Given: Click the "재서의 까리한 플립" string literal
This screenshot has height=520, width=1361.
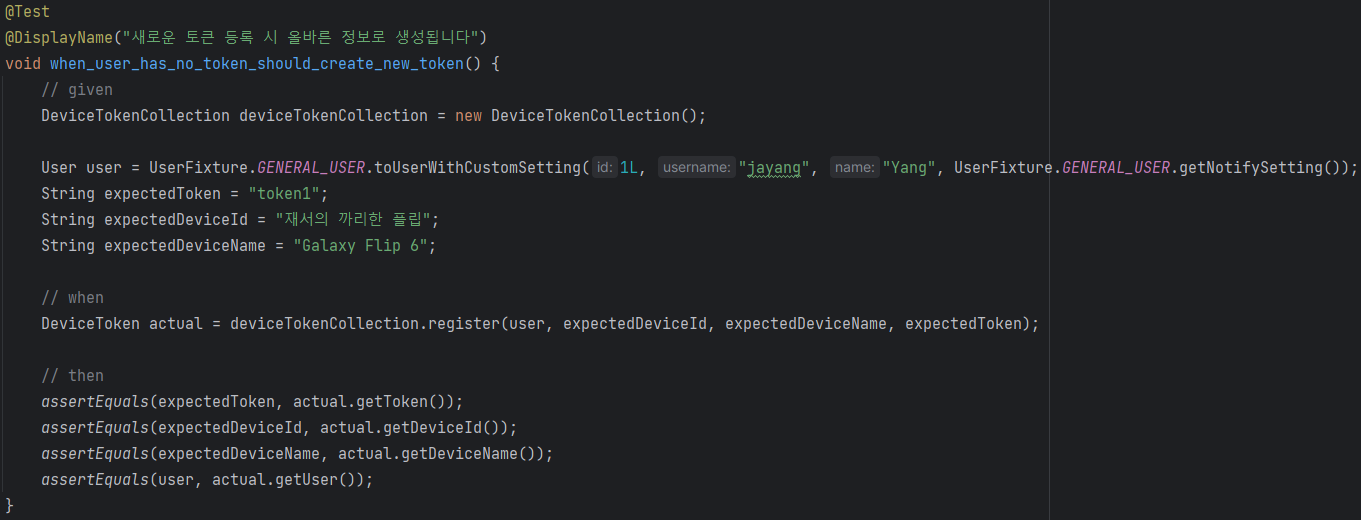Looking at the screenshot, I should pyautogui.click(x=353, y=219).
